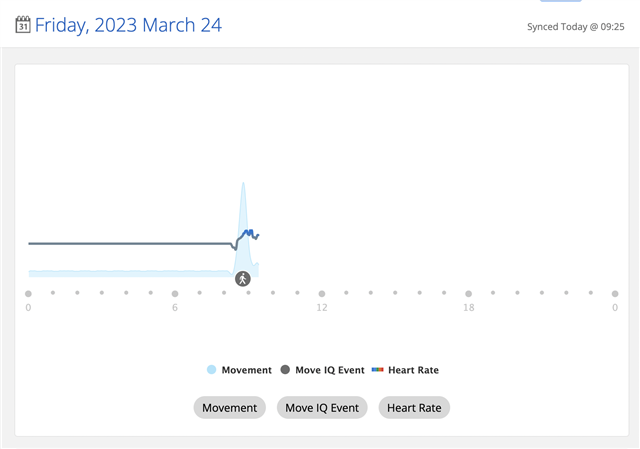Click the Synced Today @ 09:25 status text
Screen dimensions: 640x449
coord(575,27)
